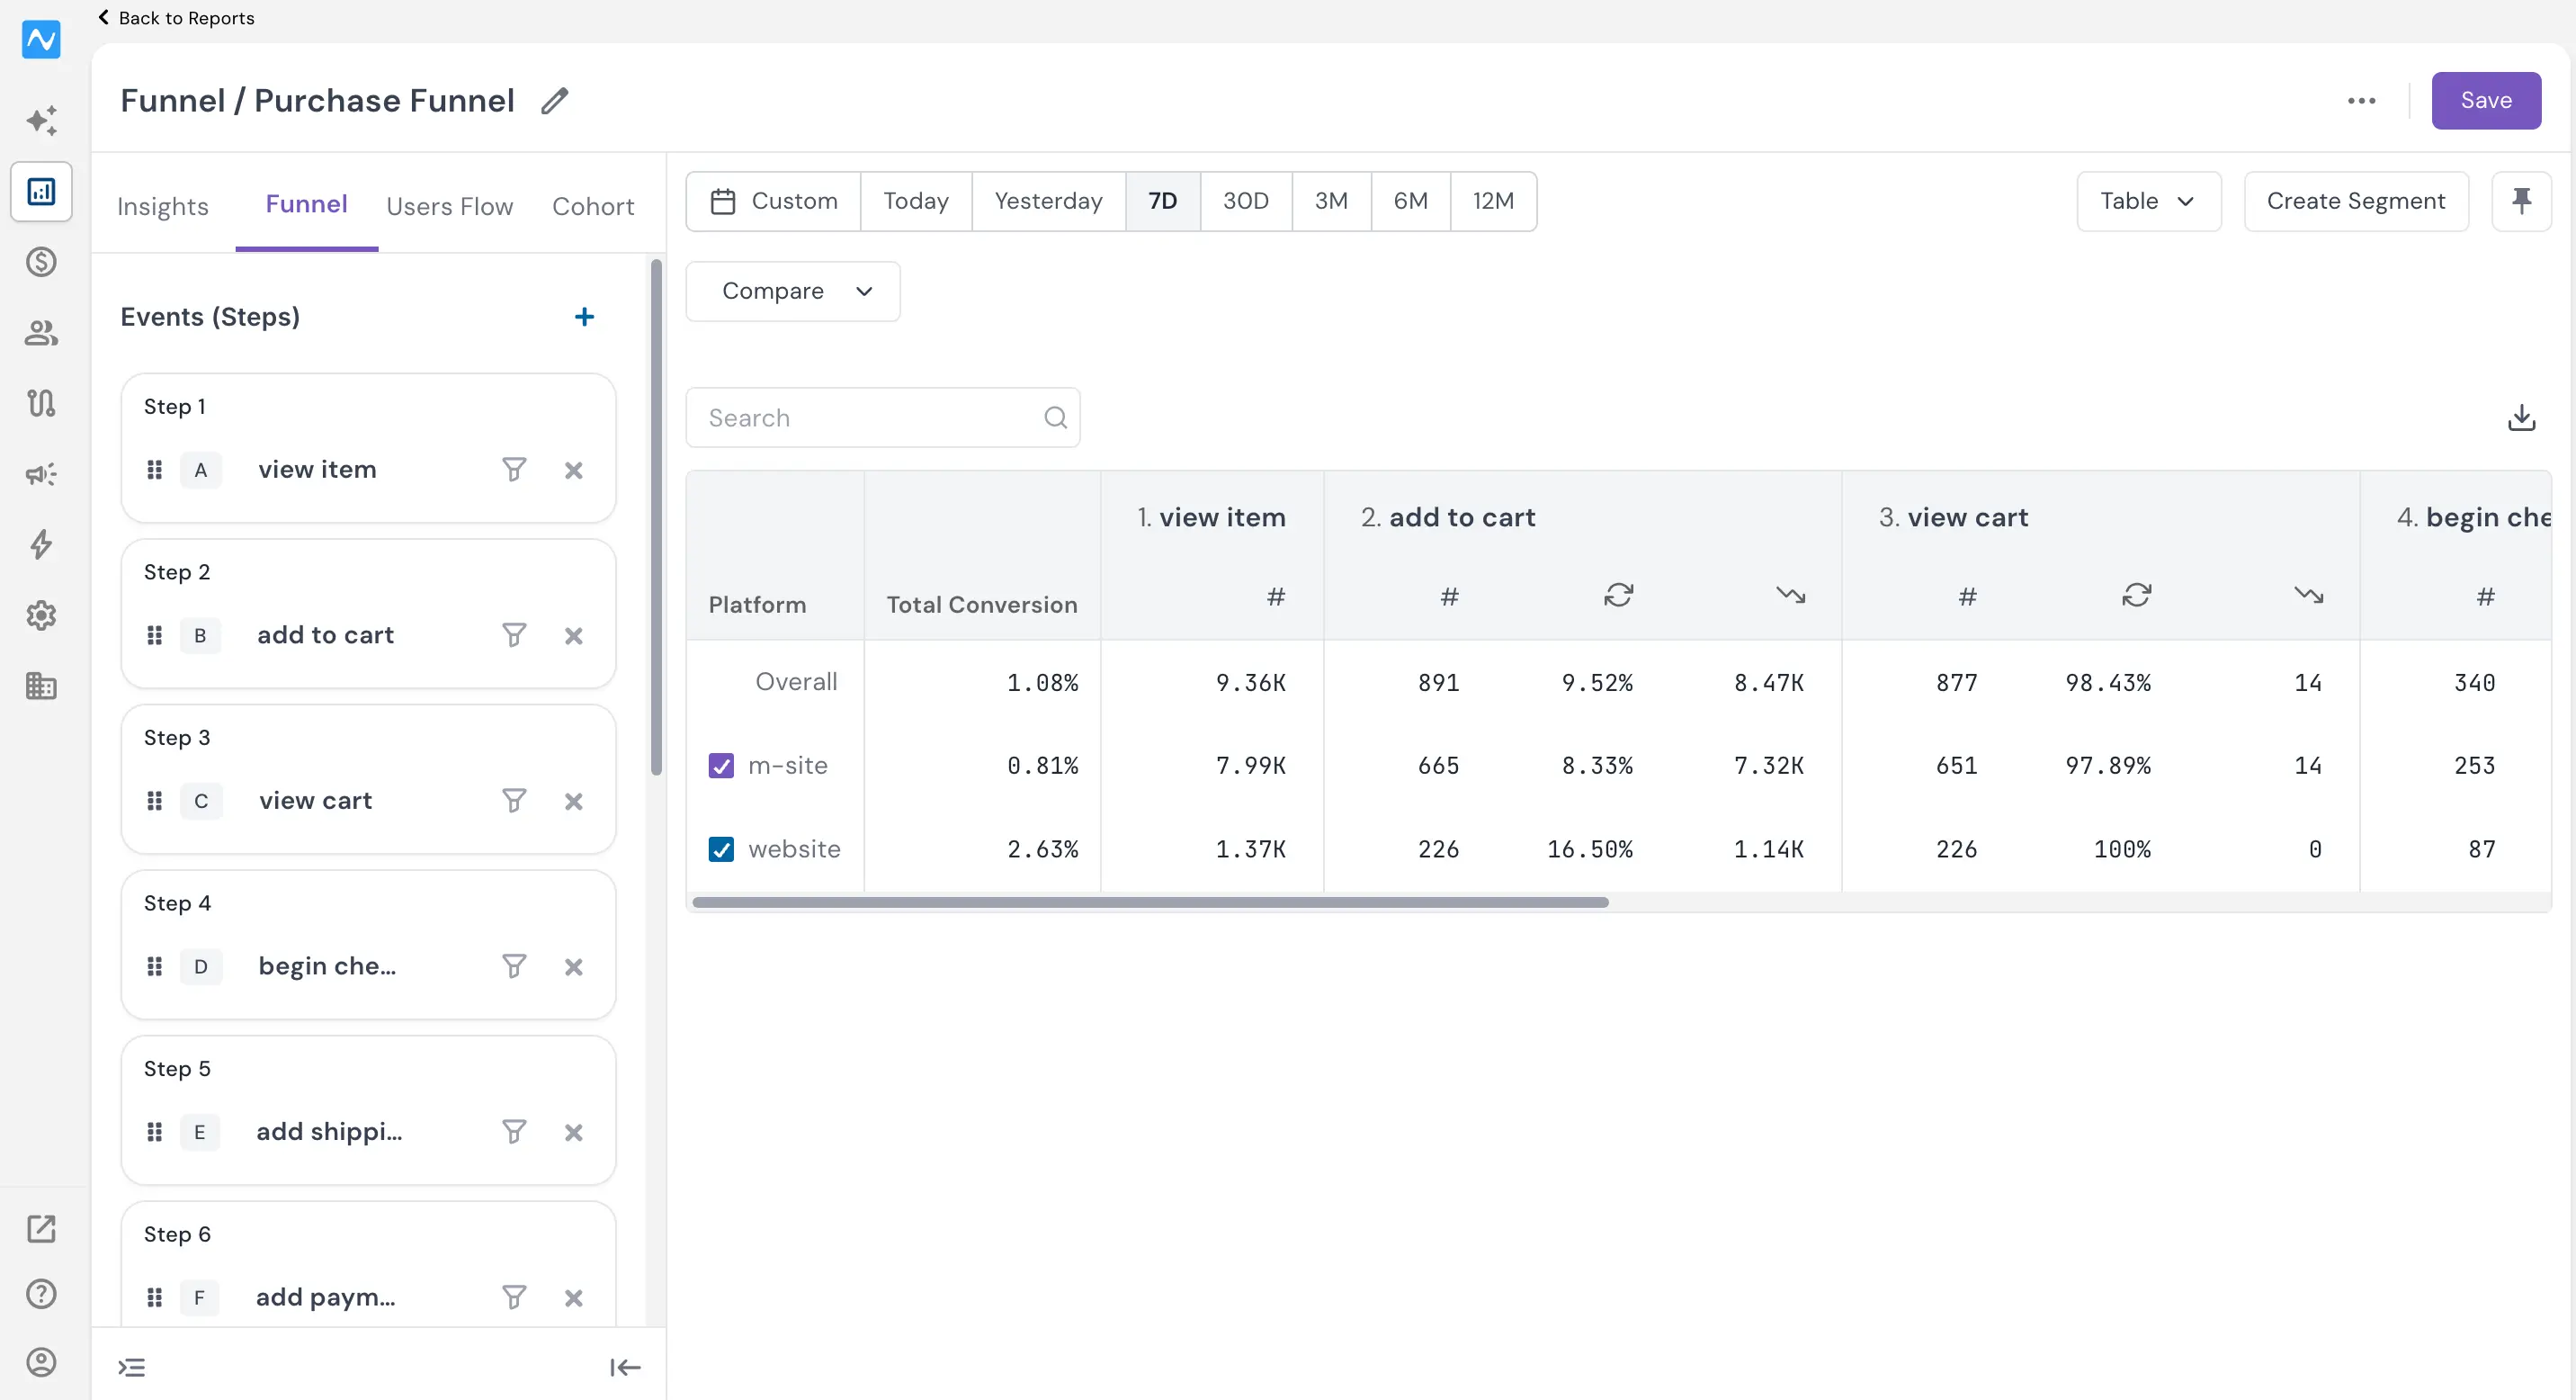This screenshot has width=2576, height=1400.
Task: Open the three-dot more options menu
Action: [2361, 101]
